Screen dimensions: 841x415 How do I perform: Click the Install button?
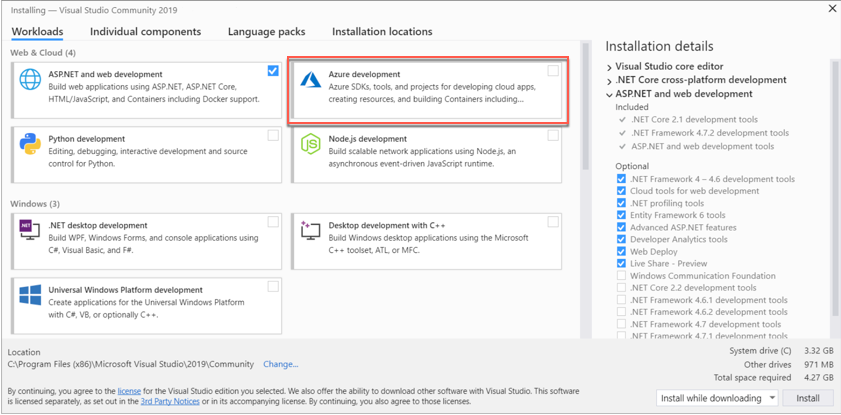click(x=808, y=398)
